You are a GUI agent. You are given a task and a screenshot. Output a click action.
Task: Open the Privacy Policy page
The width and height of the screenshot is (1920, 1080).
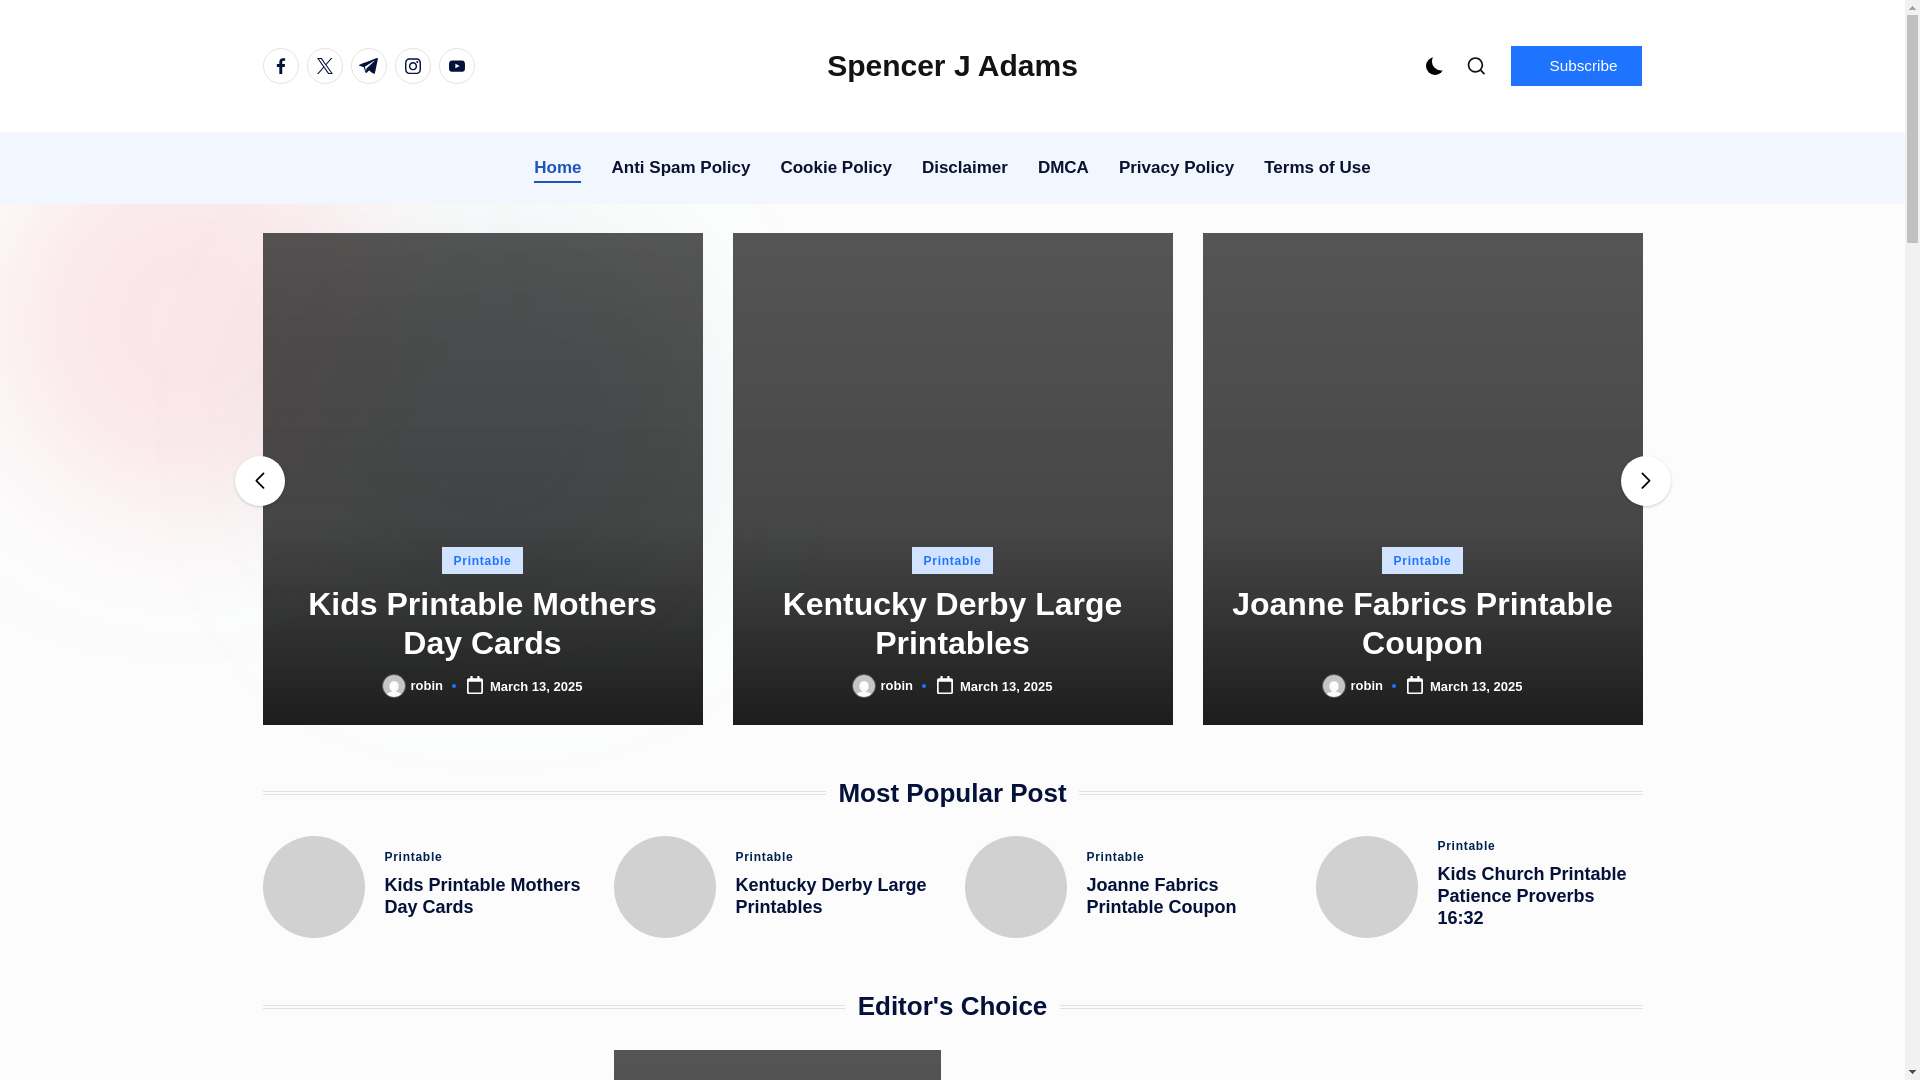point(1176,168)
